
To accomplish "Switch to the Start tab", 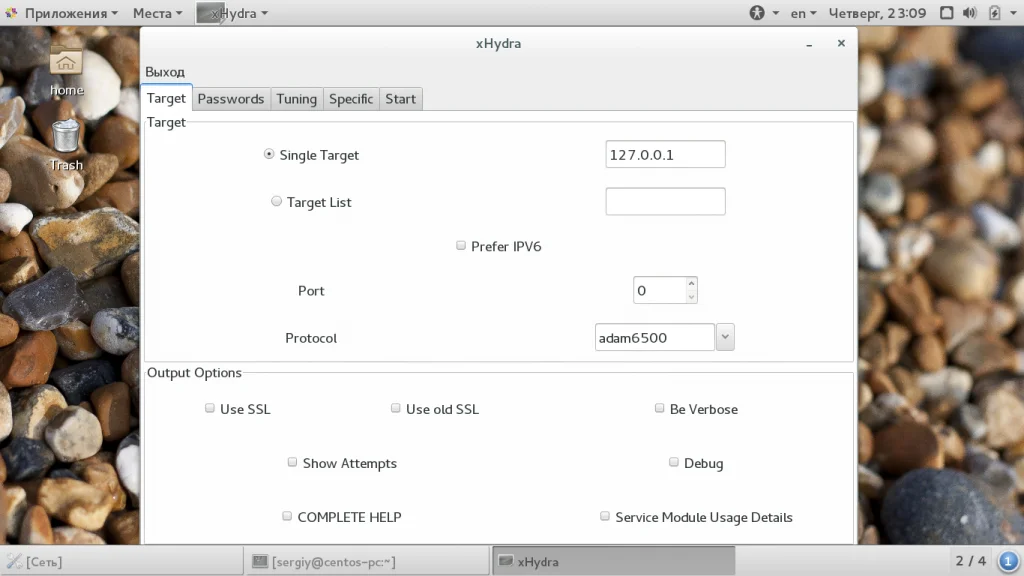I will tap(400, 99).
